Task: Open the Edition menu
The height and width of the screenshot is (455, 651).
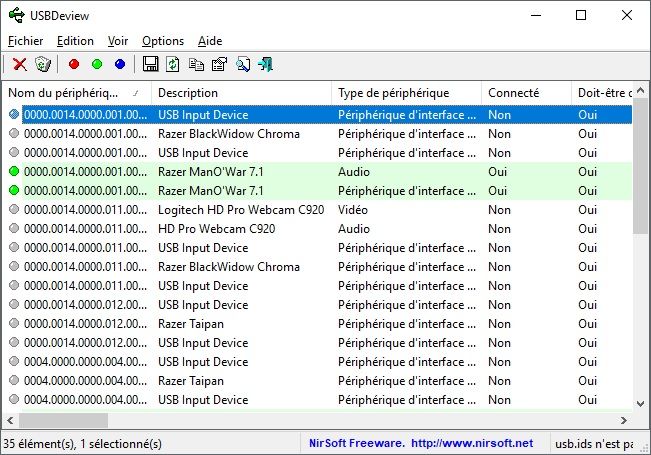Action: click(x=75, y=41)
